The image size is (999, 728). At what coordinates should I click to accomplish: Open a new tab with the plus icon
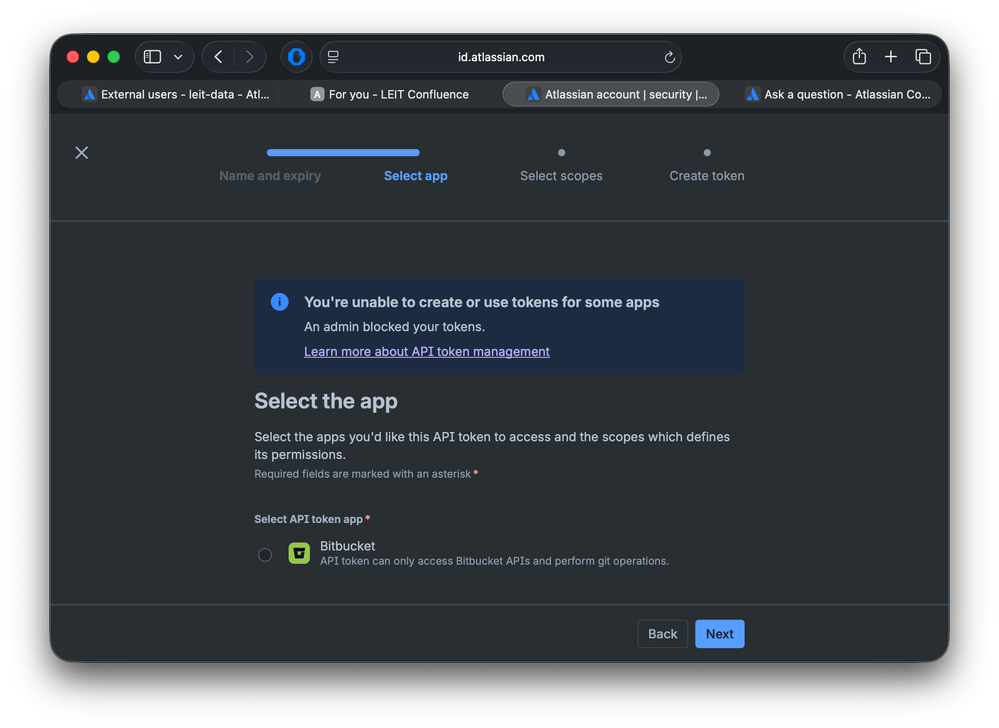pos(891,57)
